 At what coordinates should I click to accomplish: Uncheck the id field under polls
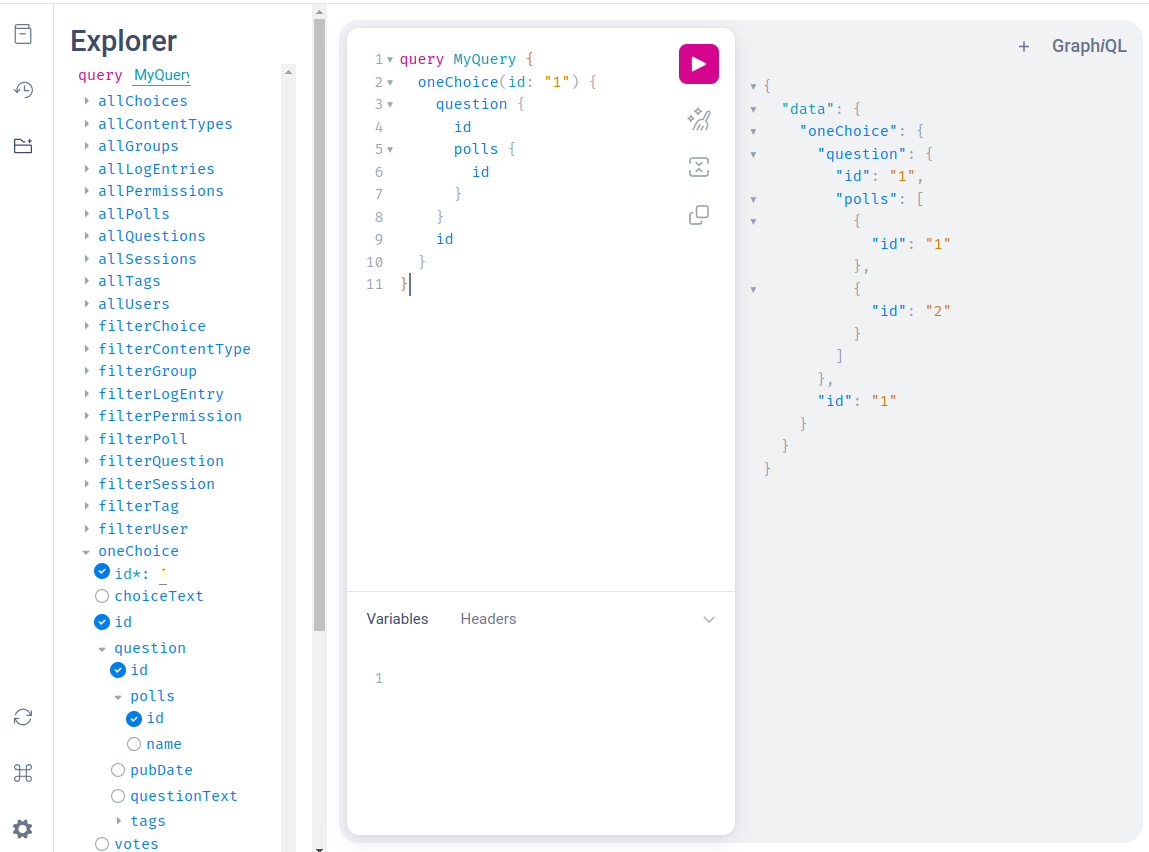pos(134,719)
